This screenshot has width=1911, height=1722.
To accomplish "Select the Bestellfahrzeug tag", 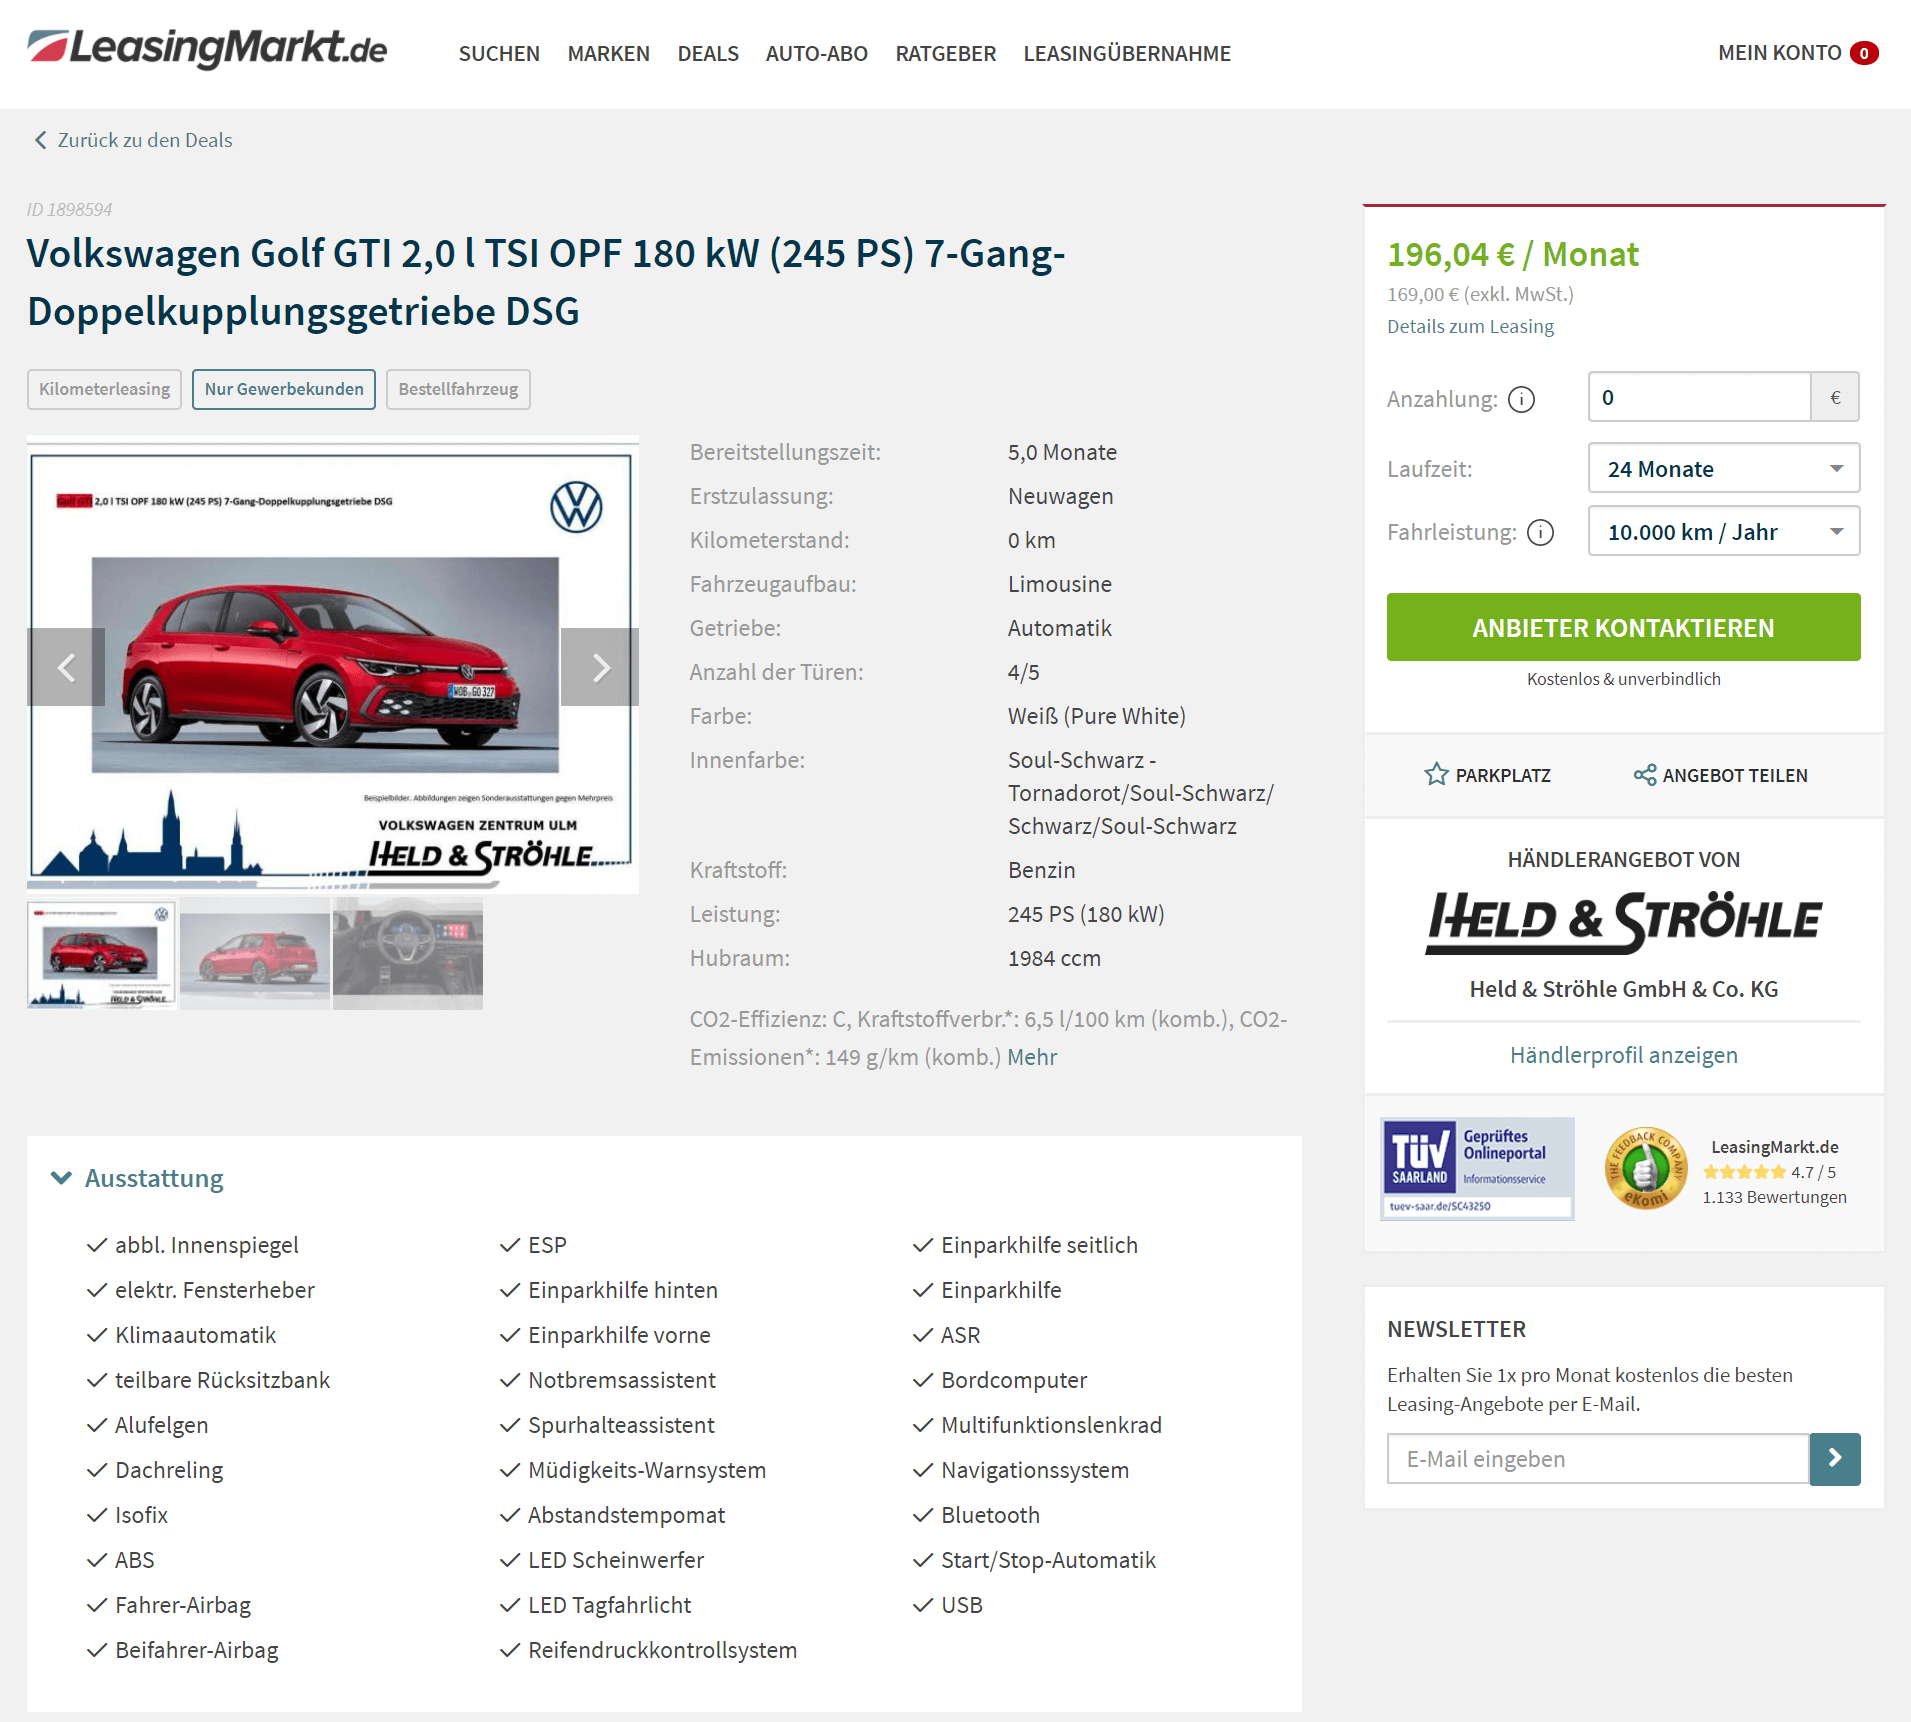I will 458,389.
